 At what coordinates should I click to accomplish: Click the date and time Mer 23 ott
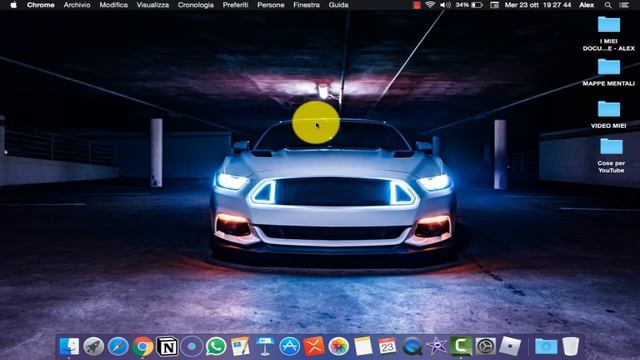click(539, 5)
